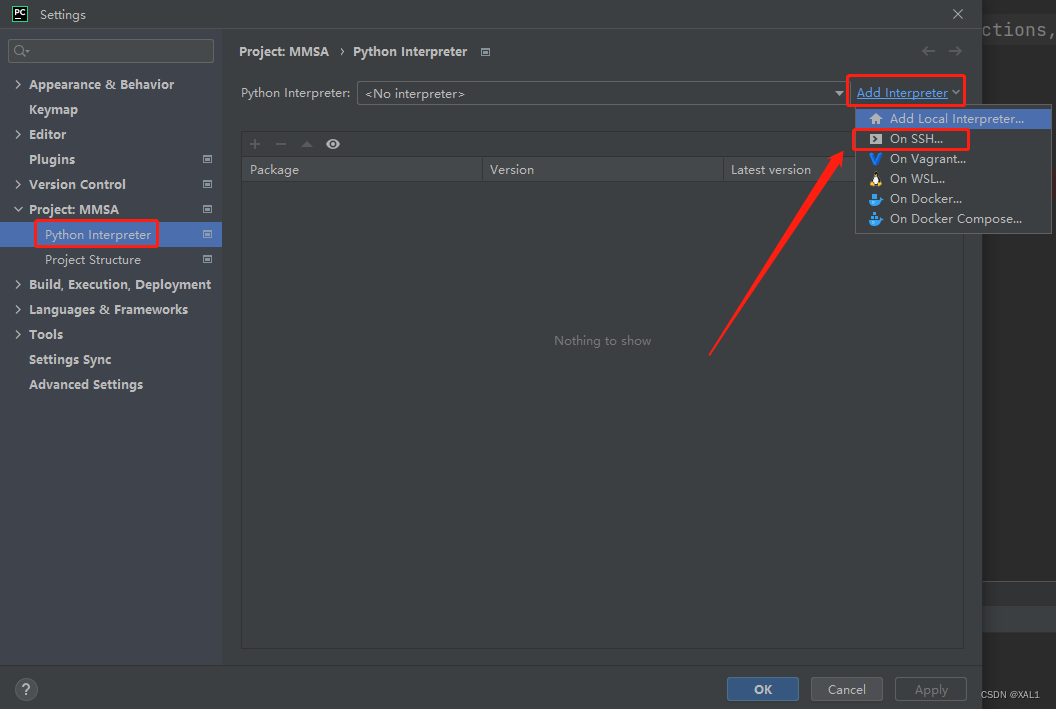Open help with the question mark button
The width and height of the screenshot is (1056, 709).
tap(26, 689)
